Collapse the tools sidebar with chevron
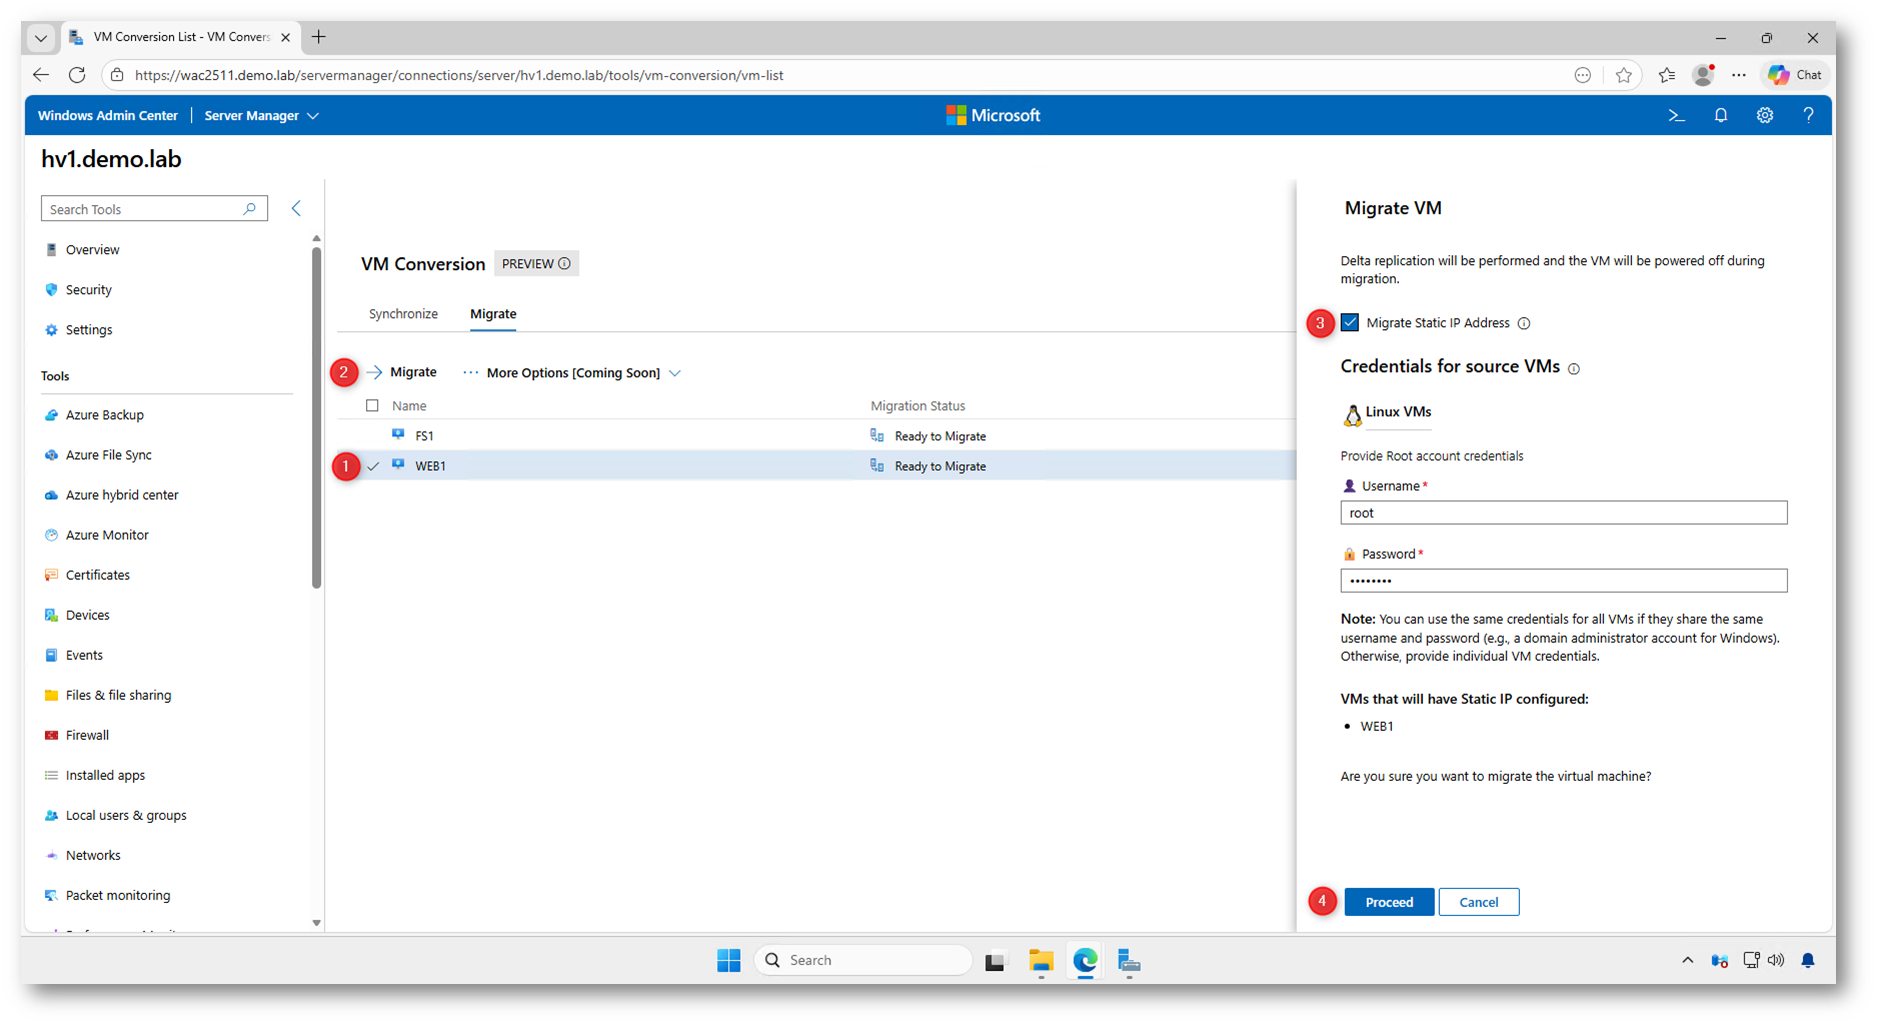Screen dimensions: 1878x1026 pyautogui.click(x=296, y=208)
